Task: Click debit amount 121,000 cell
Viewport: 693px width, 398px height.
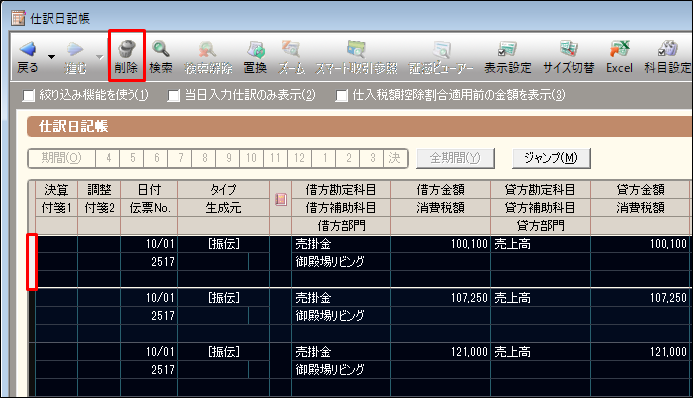Action: pos(440,352)
